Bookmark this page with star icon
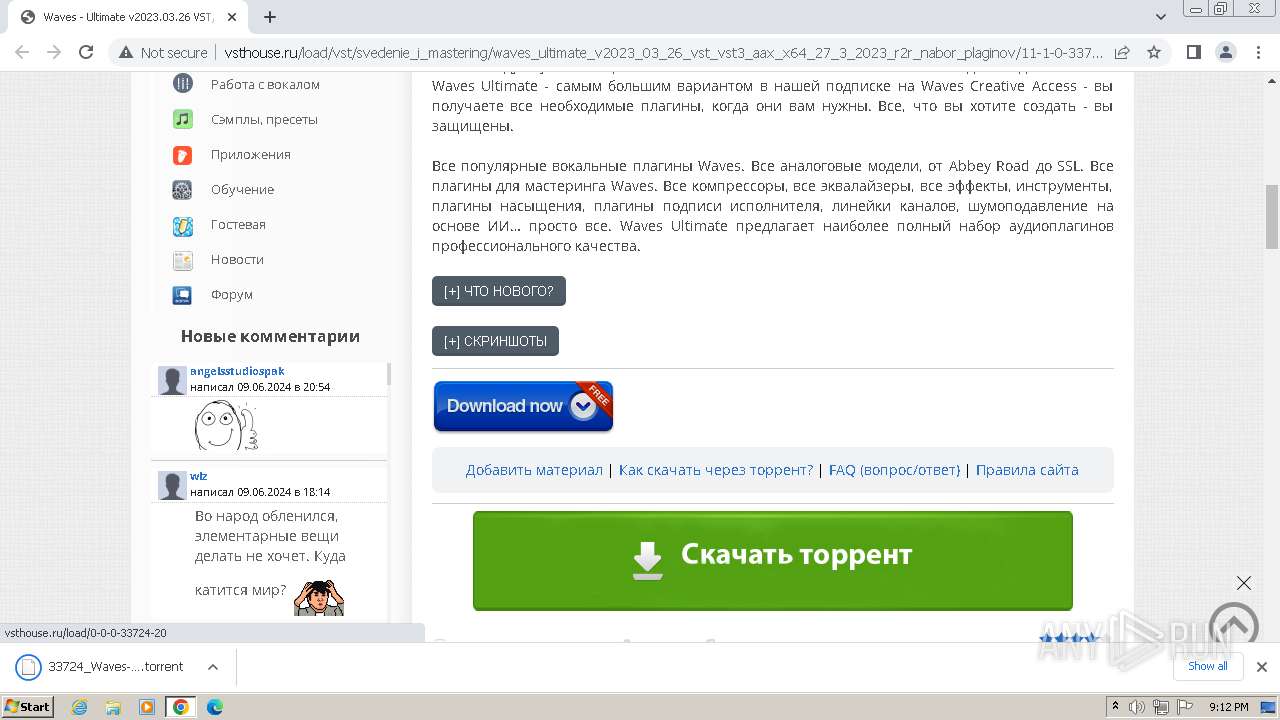This screenshot has width=1280, height=720. [1154, 52]
